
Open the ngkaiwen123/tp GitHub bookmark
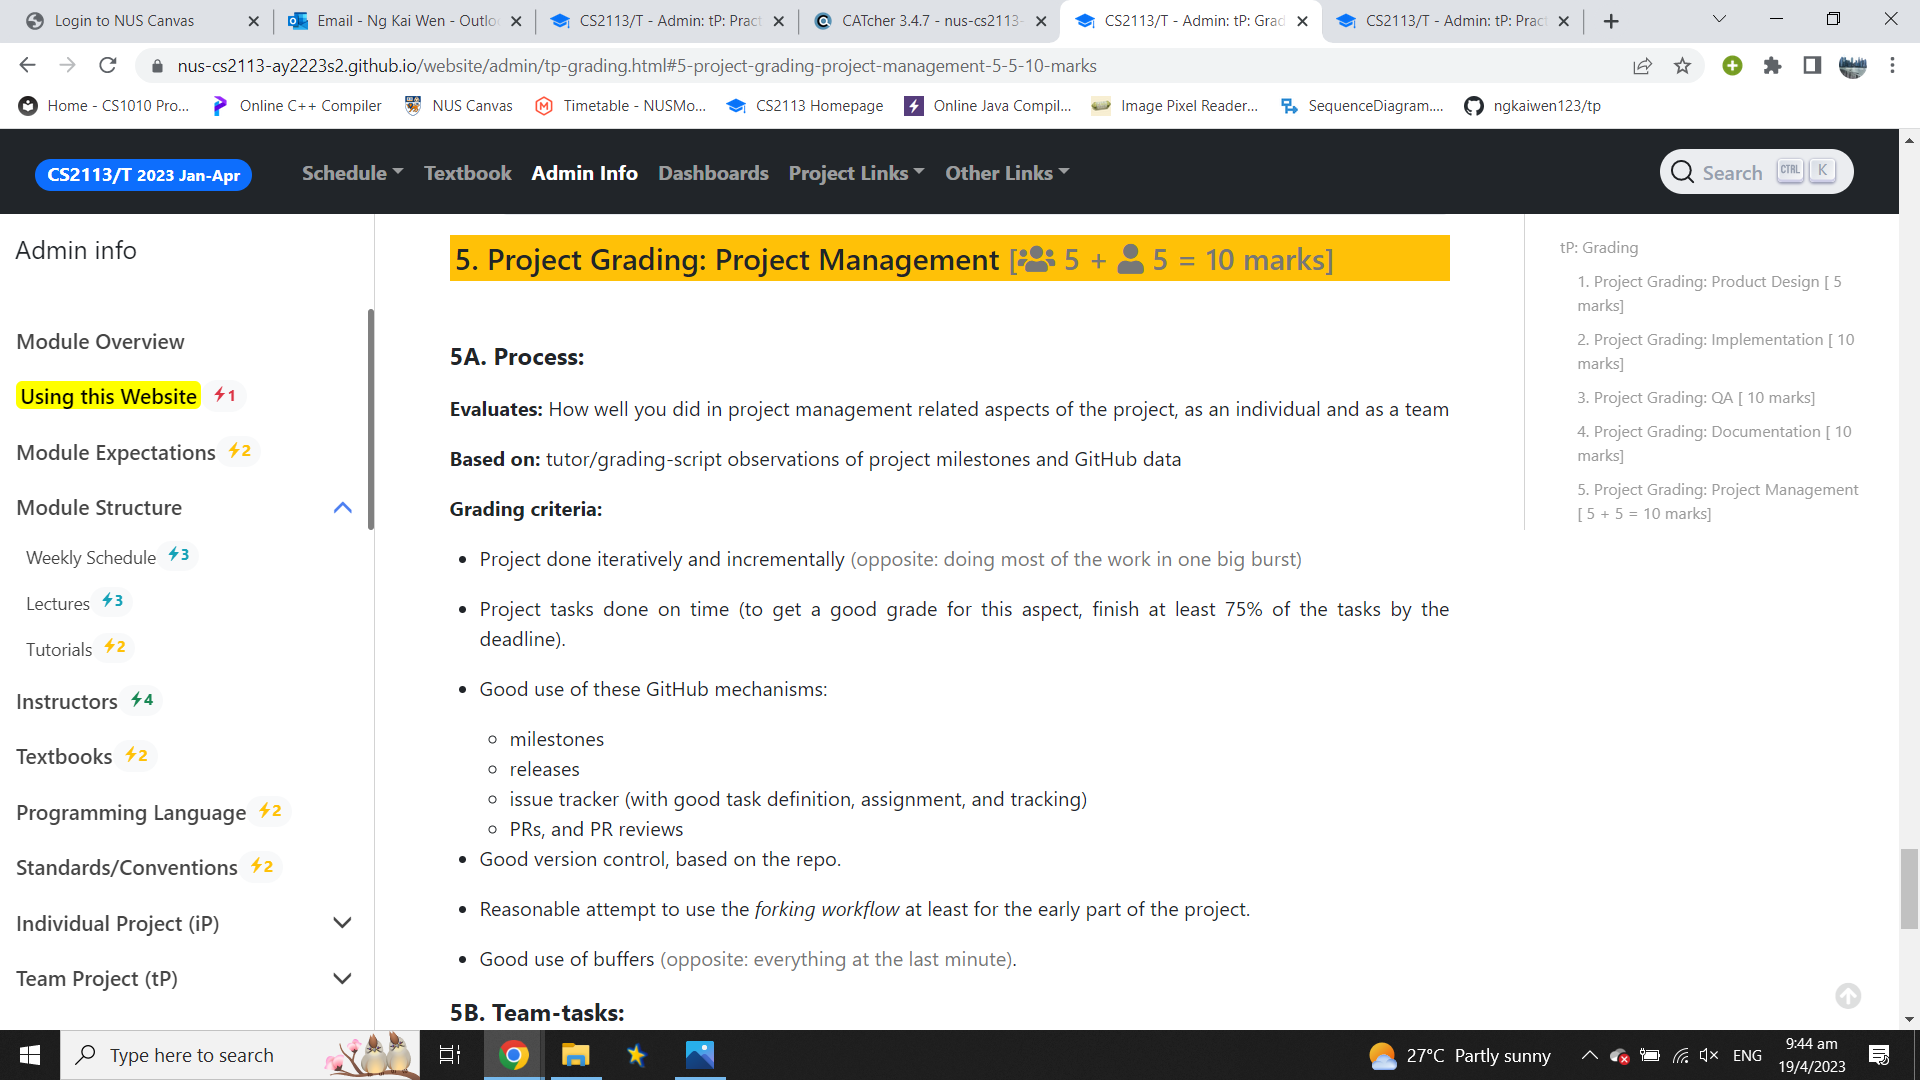tap(1532, 106)
